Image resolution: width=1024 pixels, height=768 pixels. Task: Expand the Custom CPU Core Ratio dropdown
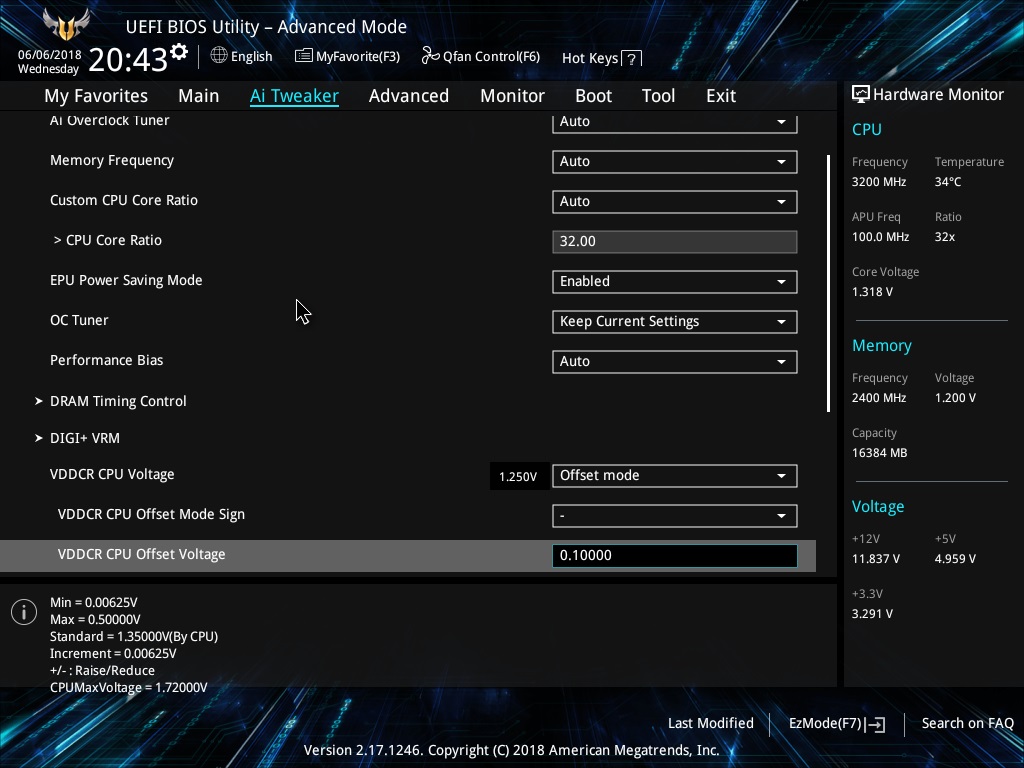[x=675, y=202]
